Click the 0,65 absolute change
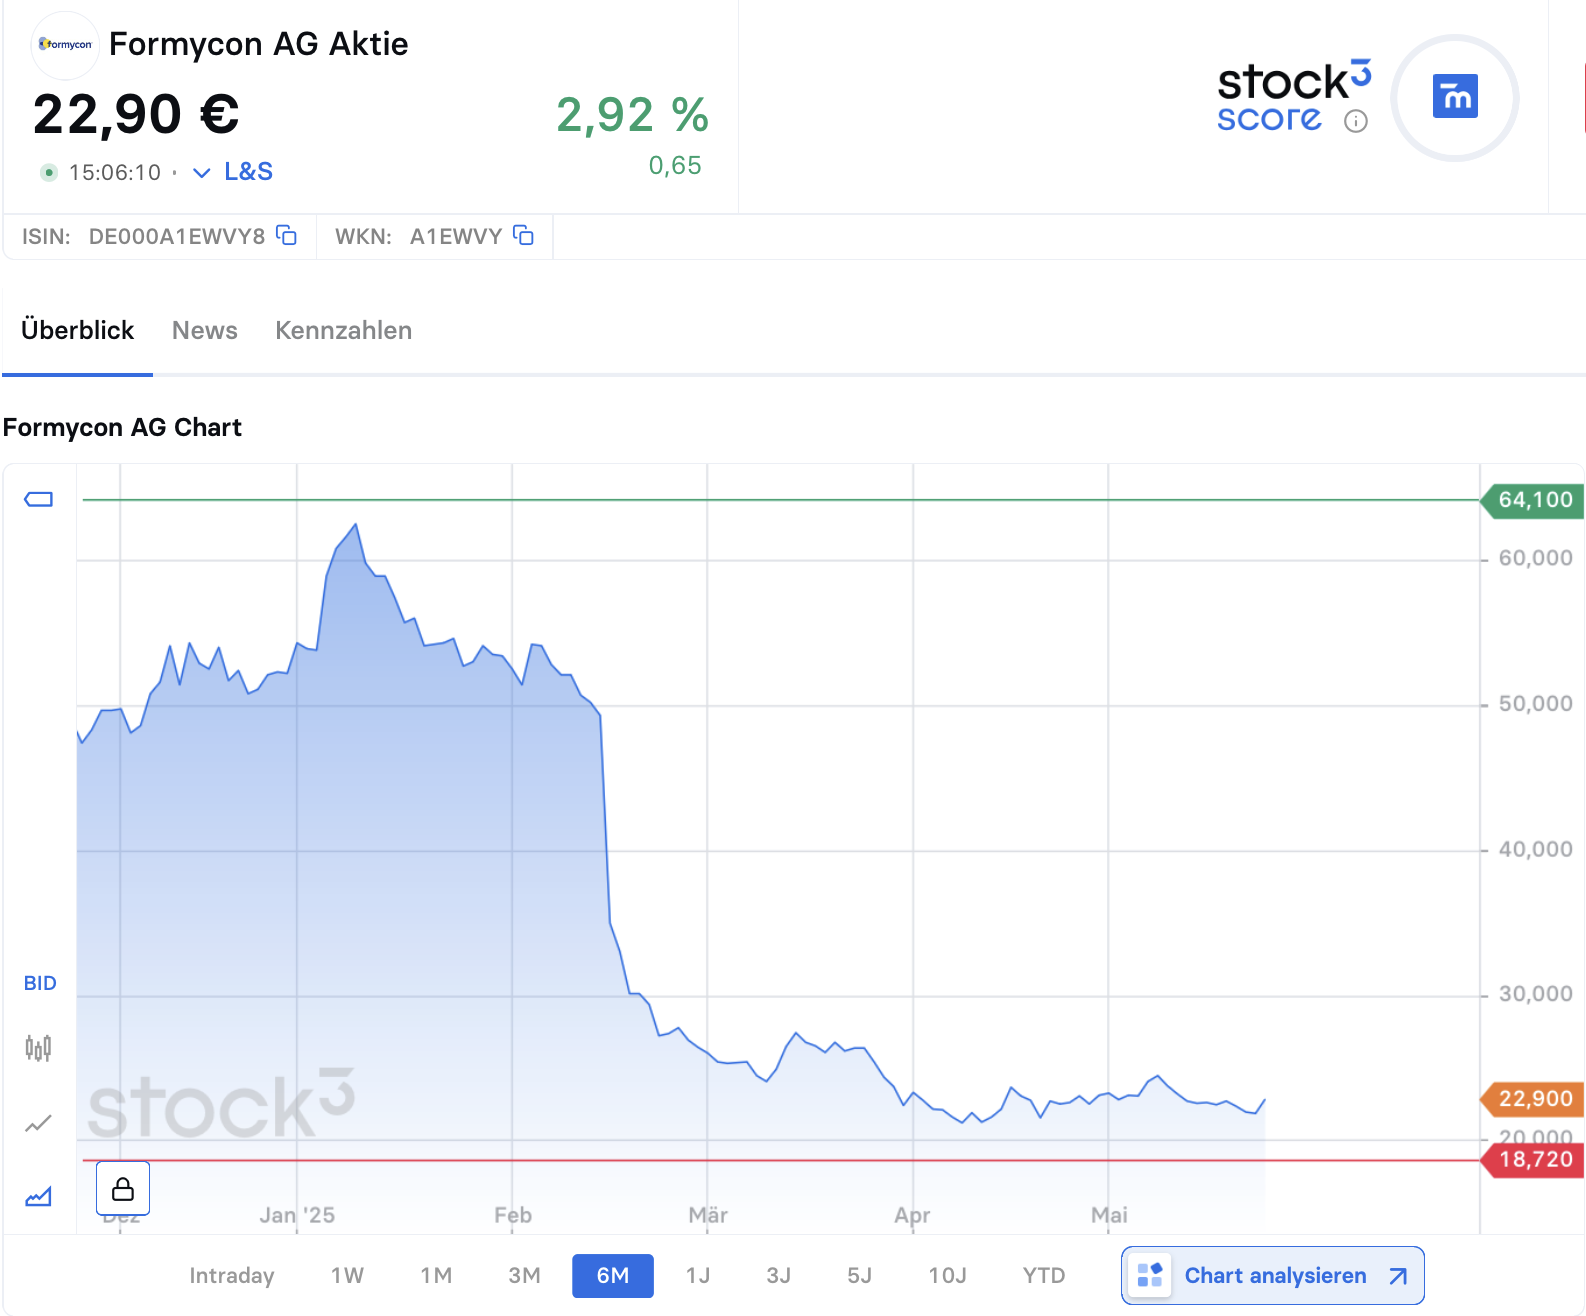Viewport: 1586px width, 1316px height. click(x=675, y=166)
